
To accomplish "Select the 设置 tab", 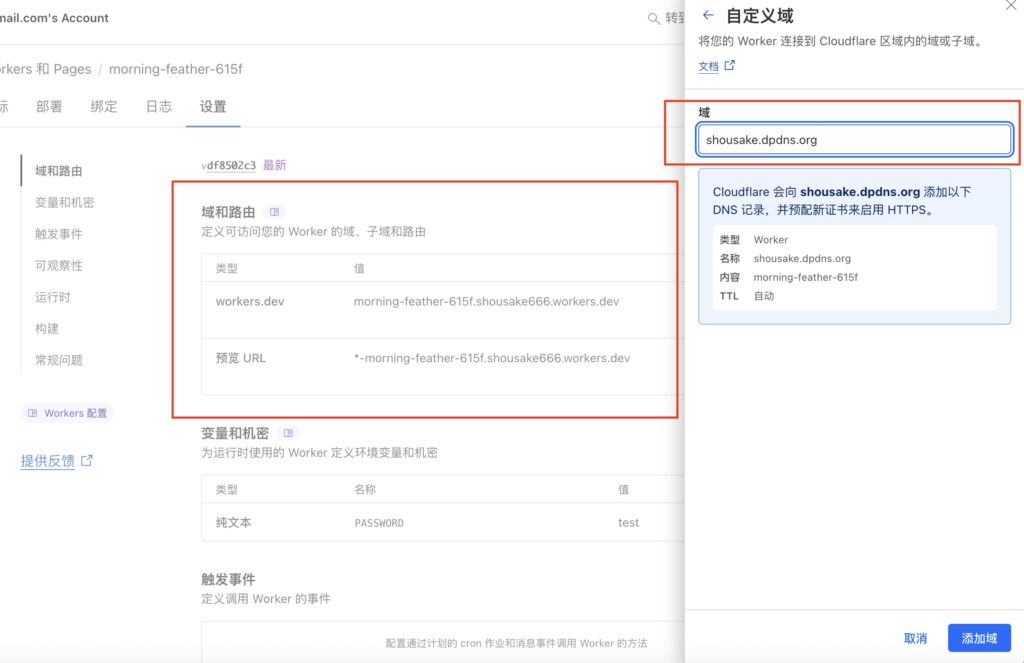I will [213, 106].
